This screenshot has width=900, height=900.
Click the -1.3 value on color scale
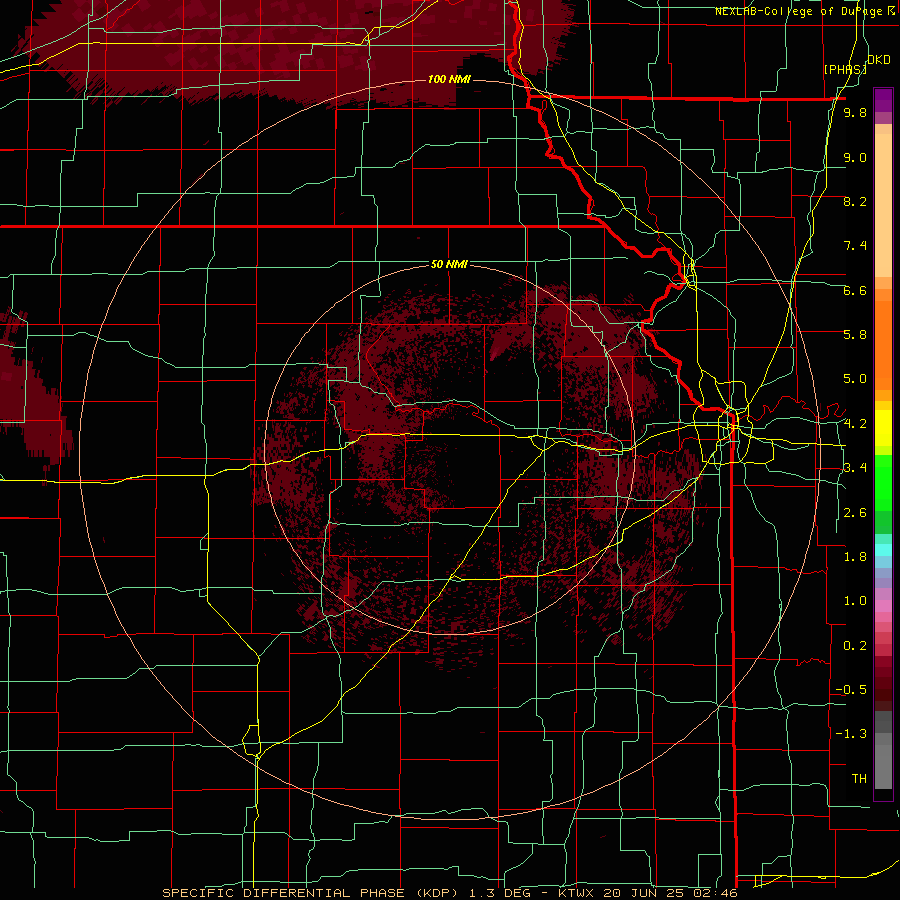pos(851,734)
